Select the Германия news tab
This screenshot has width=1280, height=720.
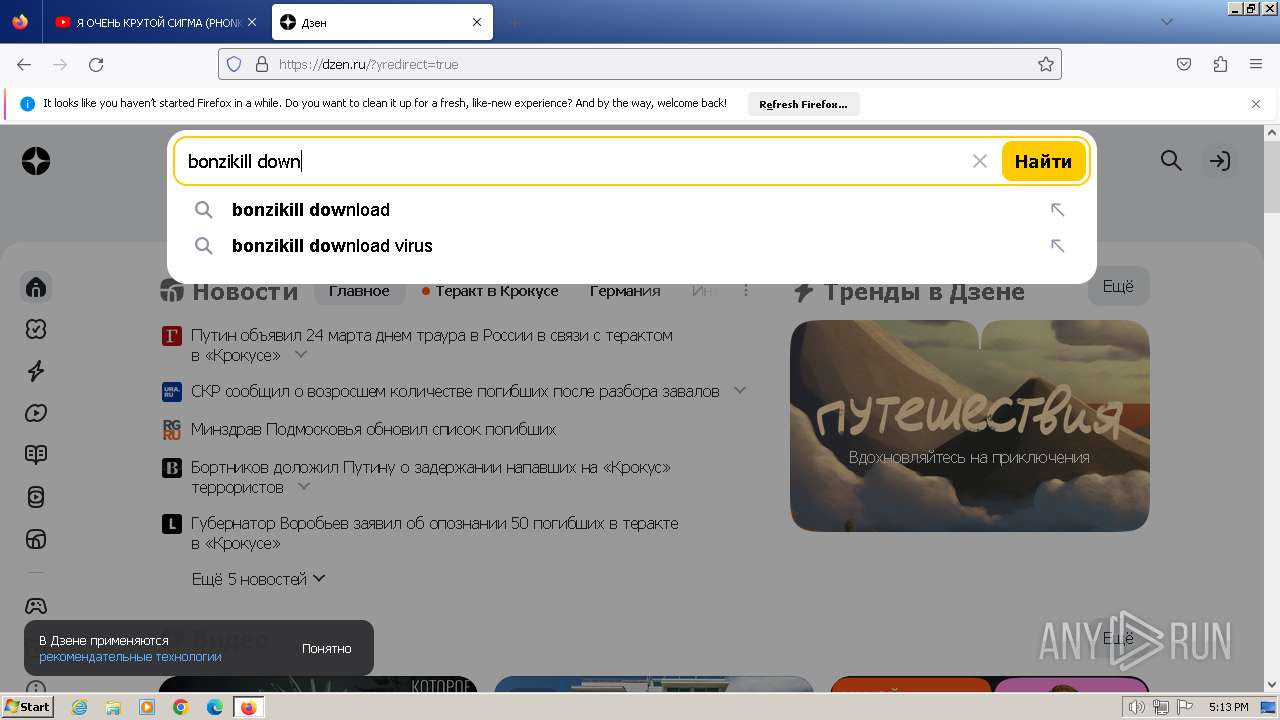coord(625,291)
